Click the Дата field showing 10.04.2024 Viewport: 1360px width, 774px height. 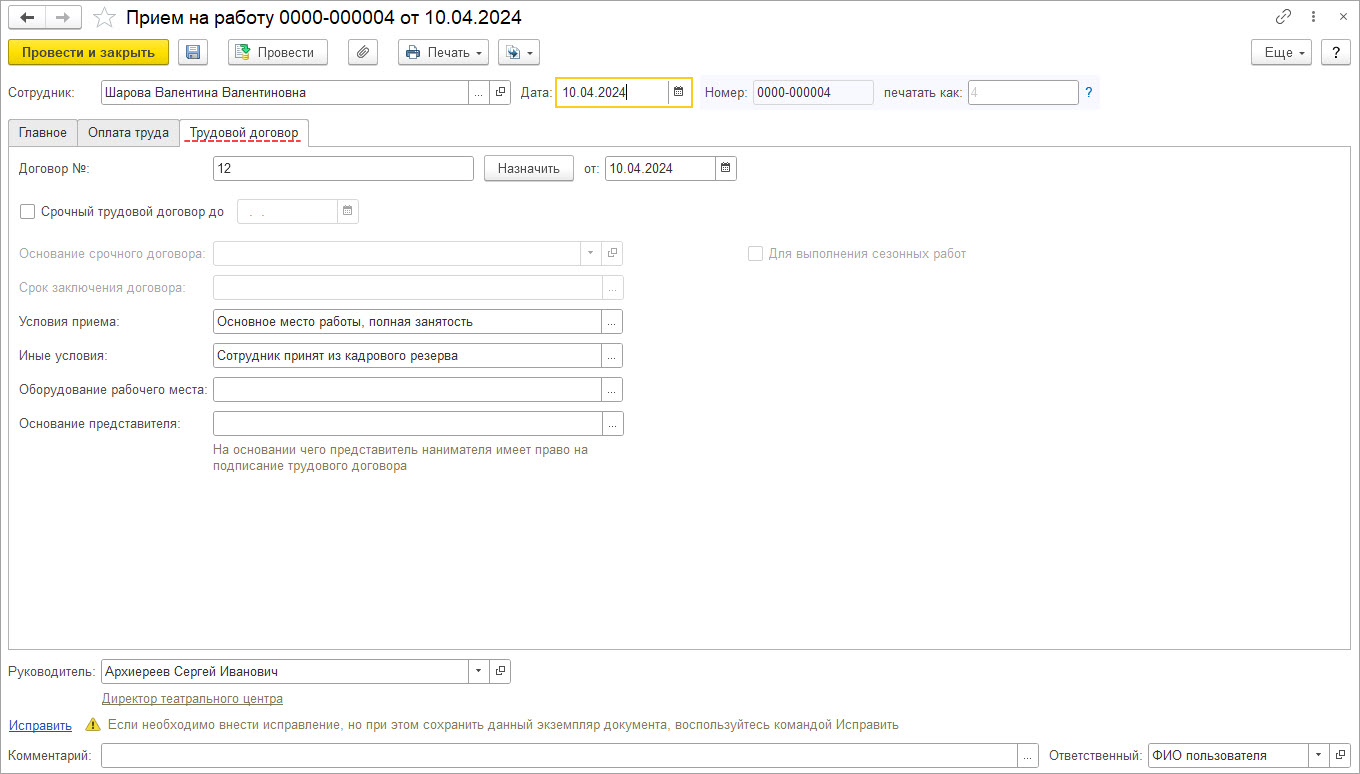point(612,92)
